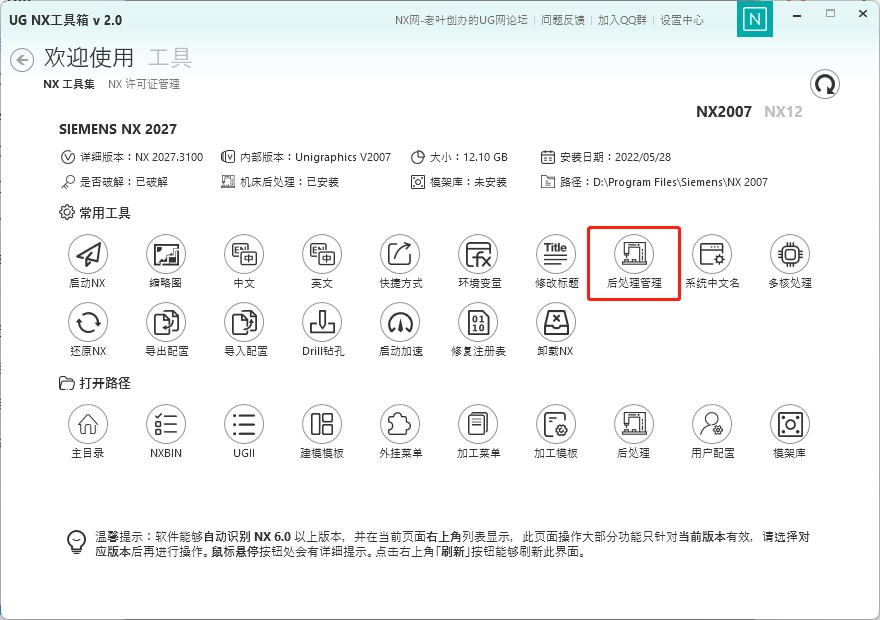
Task: Click the 导入配置 import icon
Action: [x=244, y=323]
